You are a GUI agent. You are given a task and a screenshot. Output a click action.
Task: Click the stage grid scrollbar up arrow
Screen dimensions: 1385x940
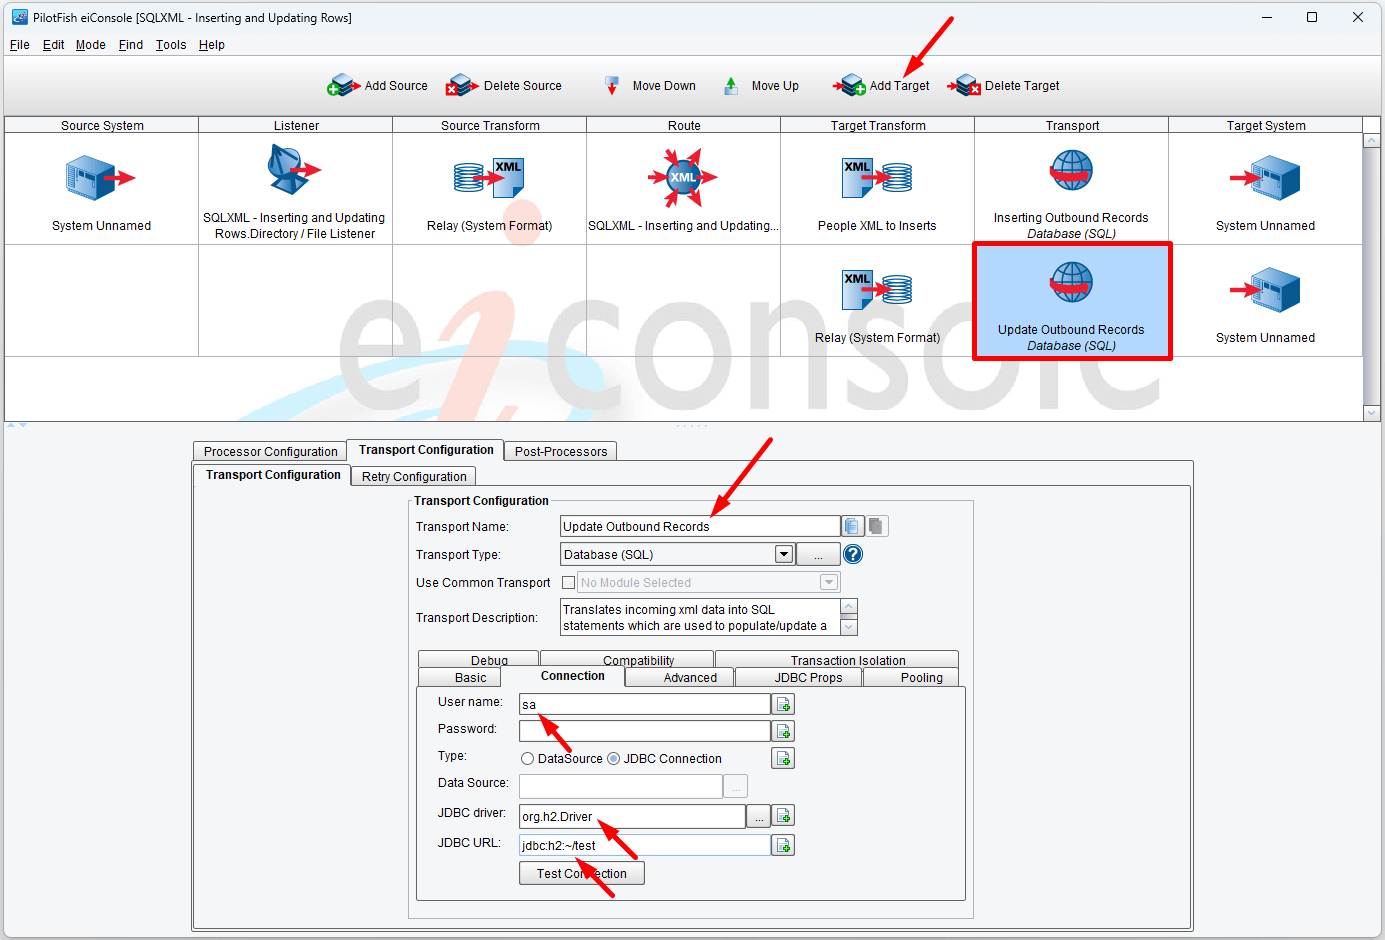tap(1371, 141)
